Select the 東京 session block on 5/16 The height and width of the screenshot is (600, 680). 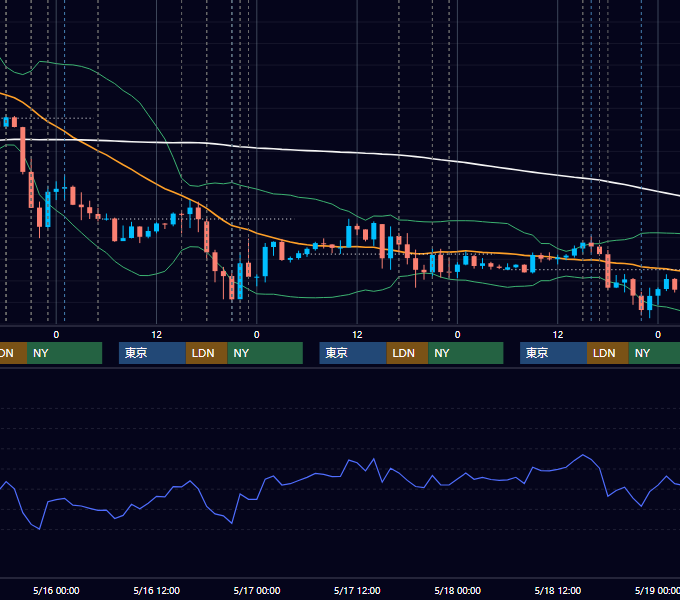tap(153, 353)
